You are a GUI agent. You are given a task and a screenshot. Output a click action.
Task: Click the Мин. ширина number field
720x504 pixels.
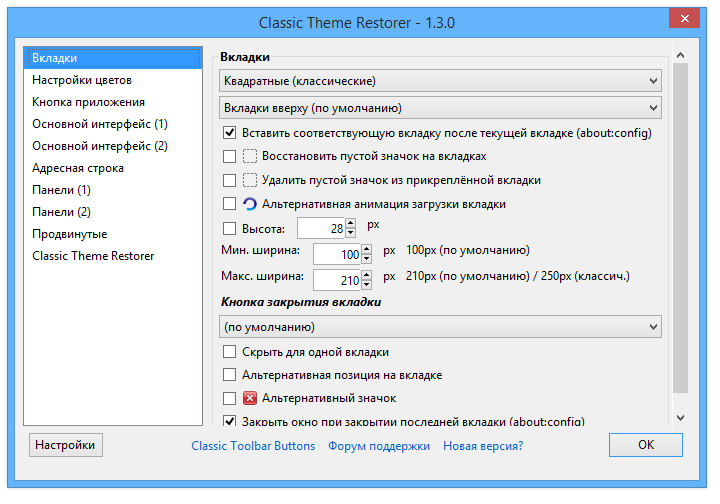point(338,254)
